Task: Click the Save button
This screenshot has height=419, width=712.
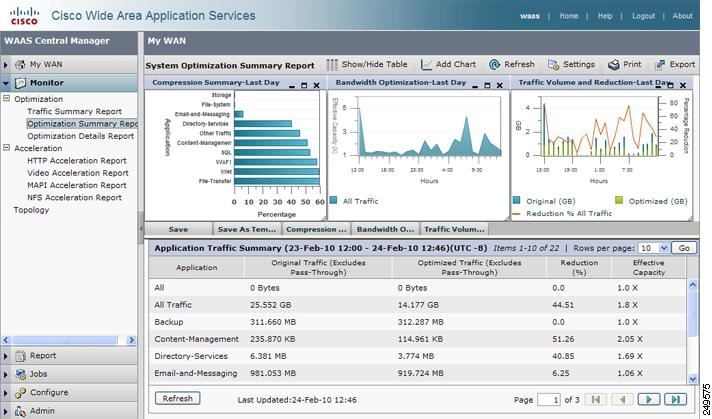Action: click(x=178, y=229)
